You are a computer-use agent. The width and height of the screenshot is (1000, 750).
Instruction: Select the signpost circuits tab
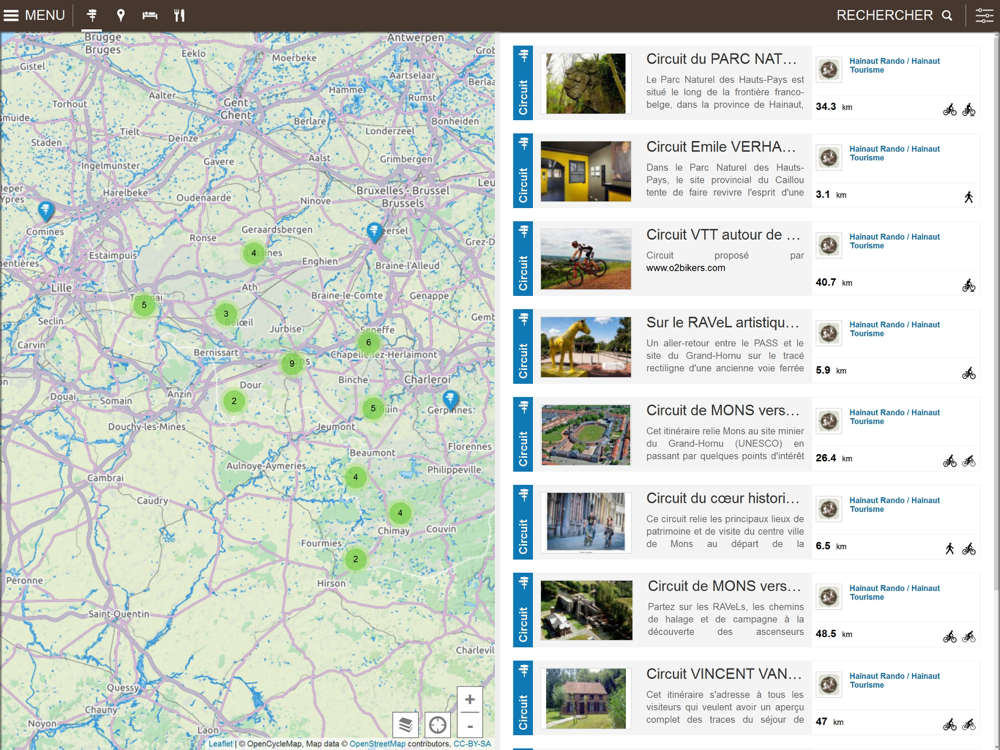pyautogui.click(x=92, y=15)
